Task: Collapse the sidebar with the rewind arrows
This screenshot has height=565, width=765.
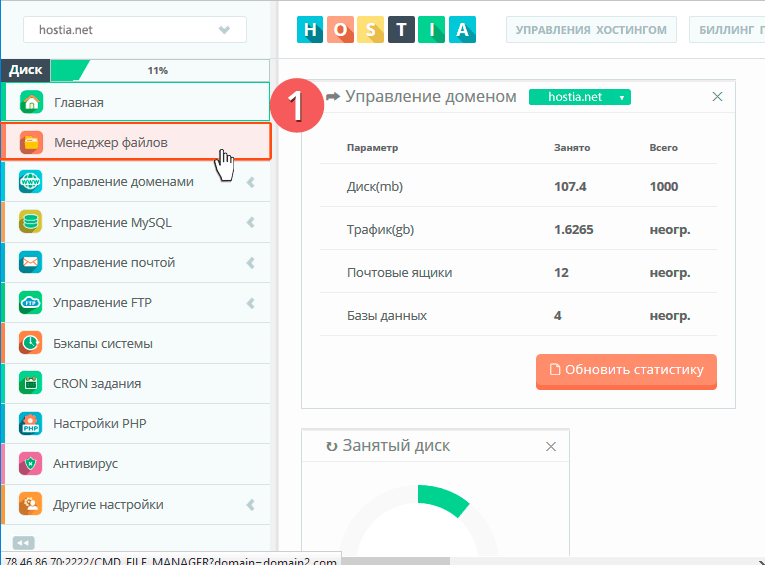Action: pyautogui.click(x=23, y=543)
